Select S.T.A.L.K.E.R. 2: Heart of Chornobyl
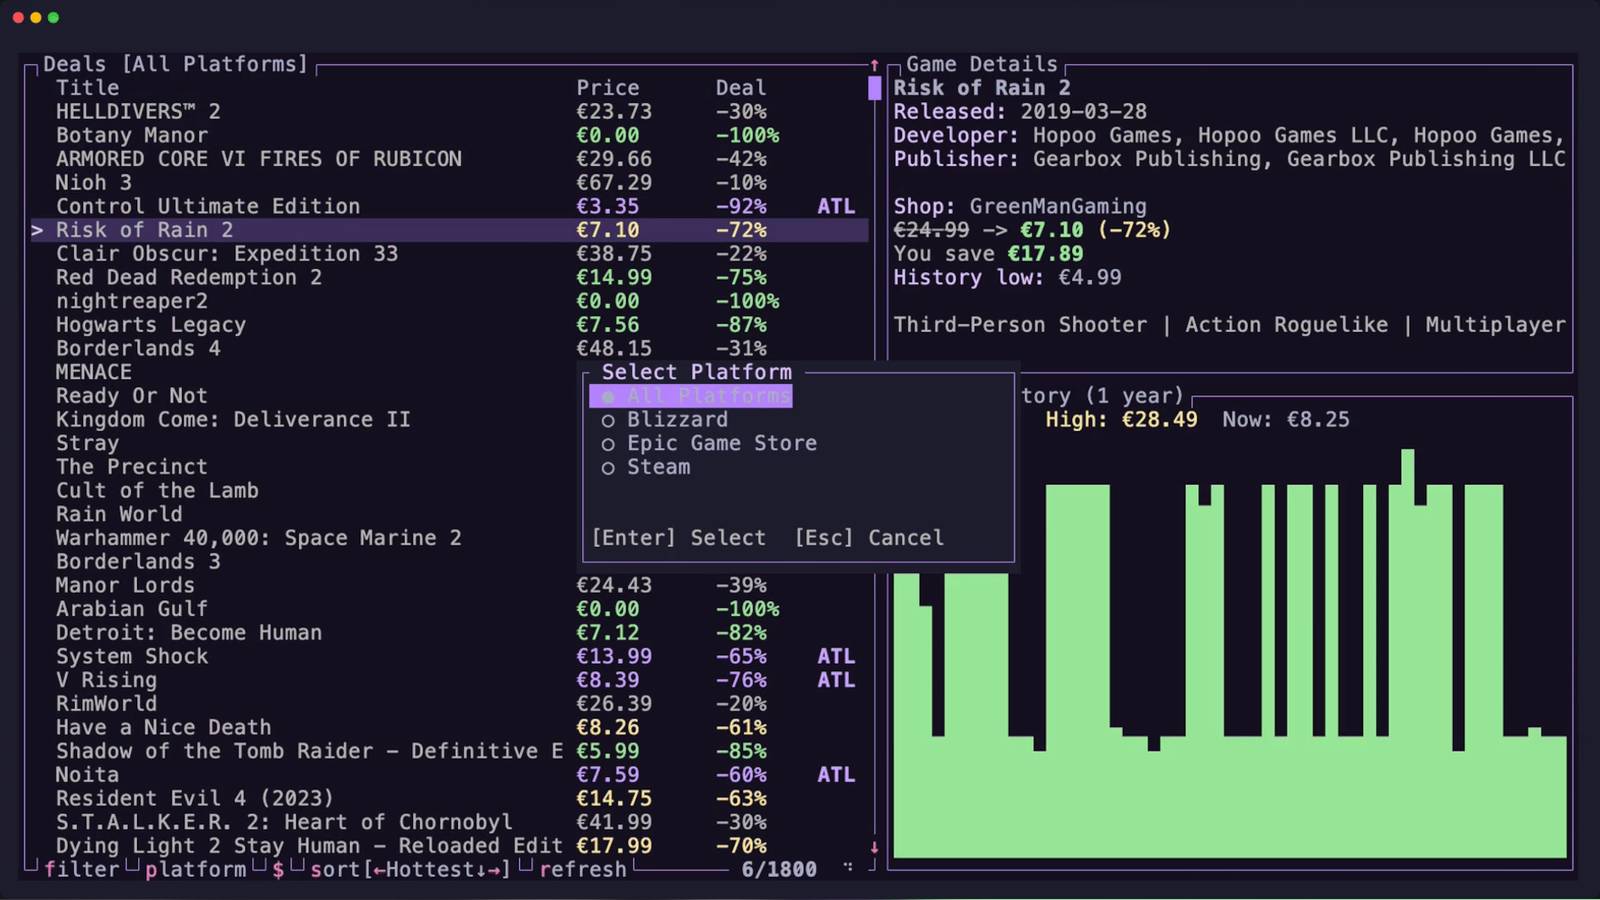The image size is (1600, 900). 450,822
